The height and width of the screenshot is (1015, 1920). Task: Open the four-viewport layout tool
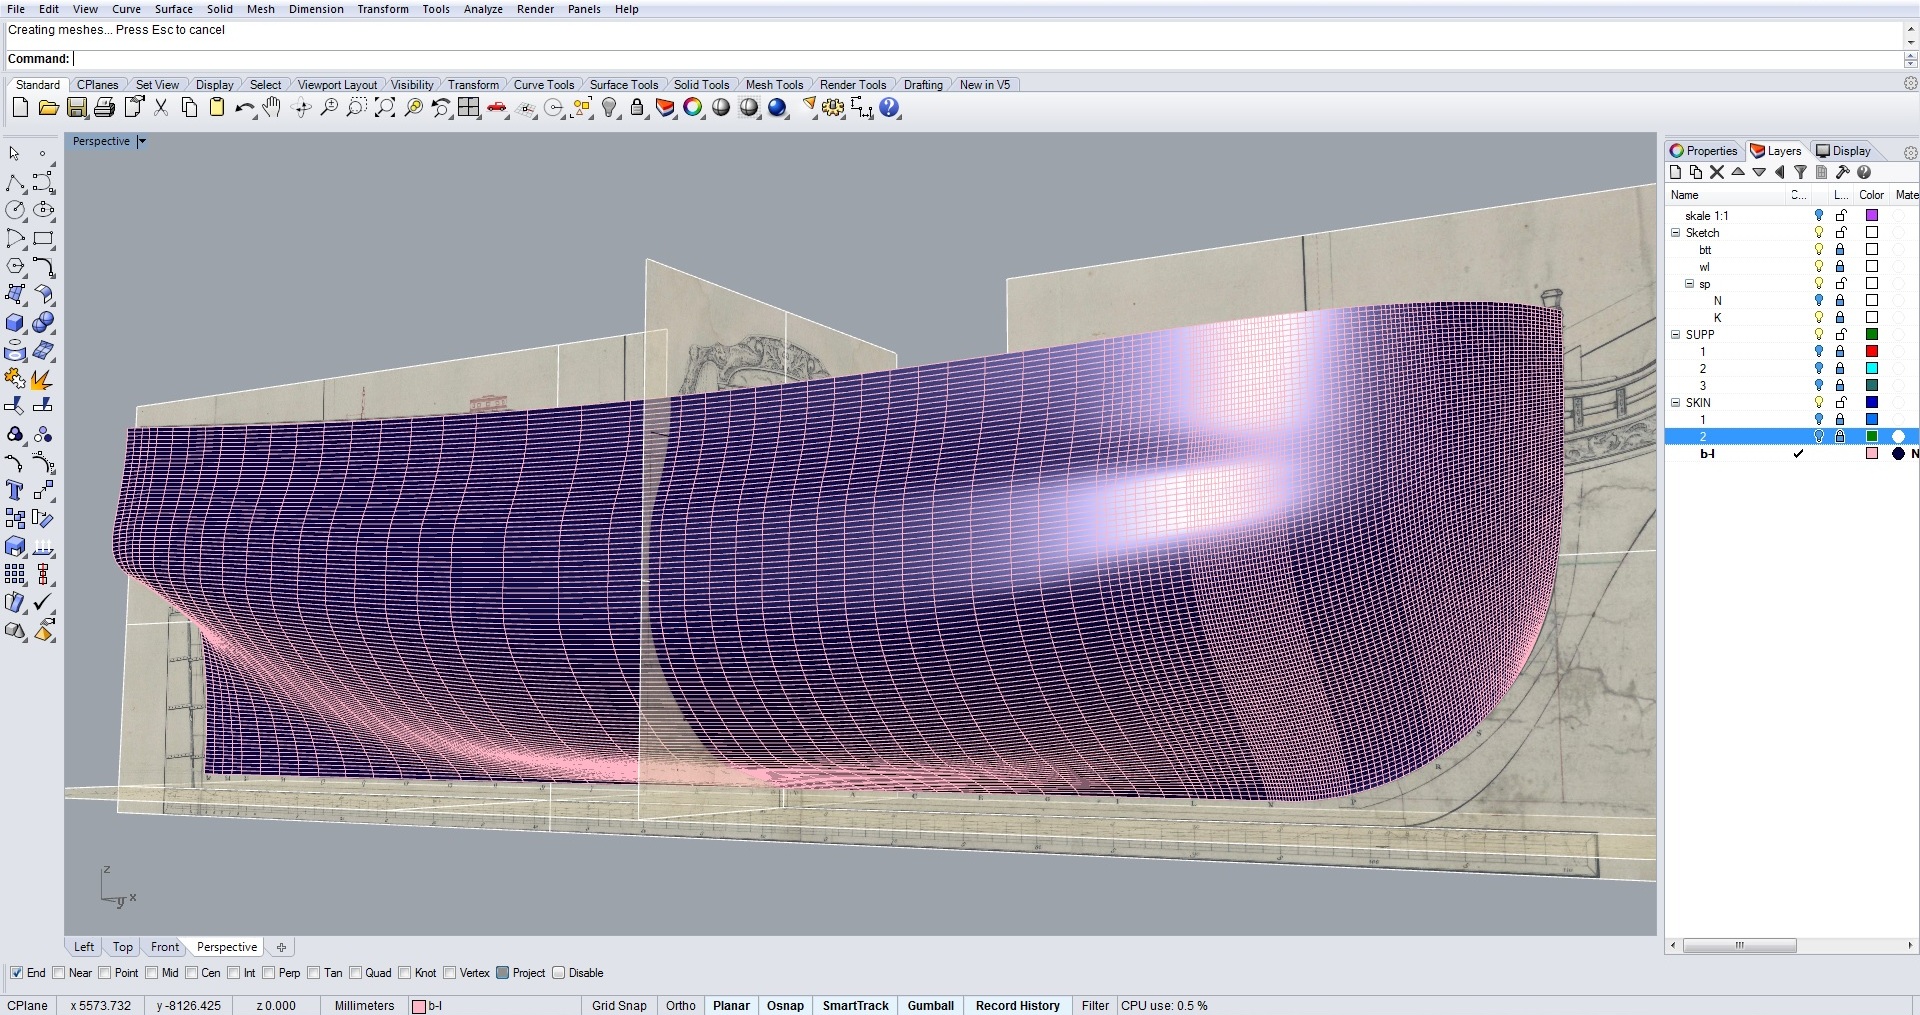[469, 108]
